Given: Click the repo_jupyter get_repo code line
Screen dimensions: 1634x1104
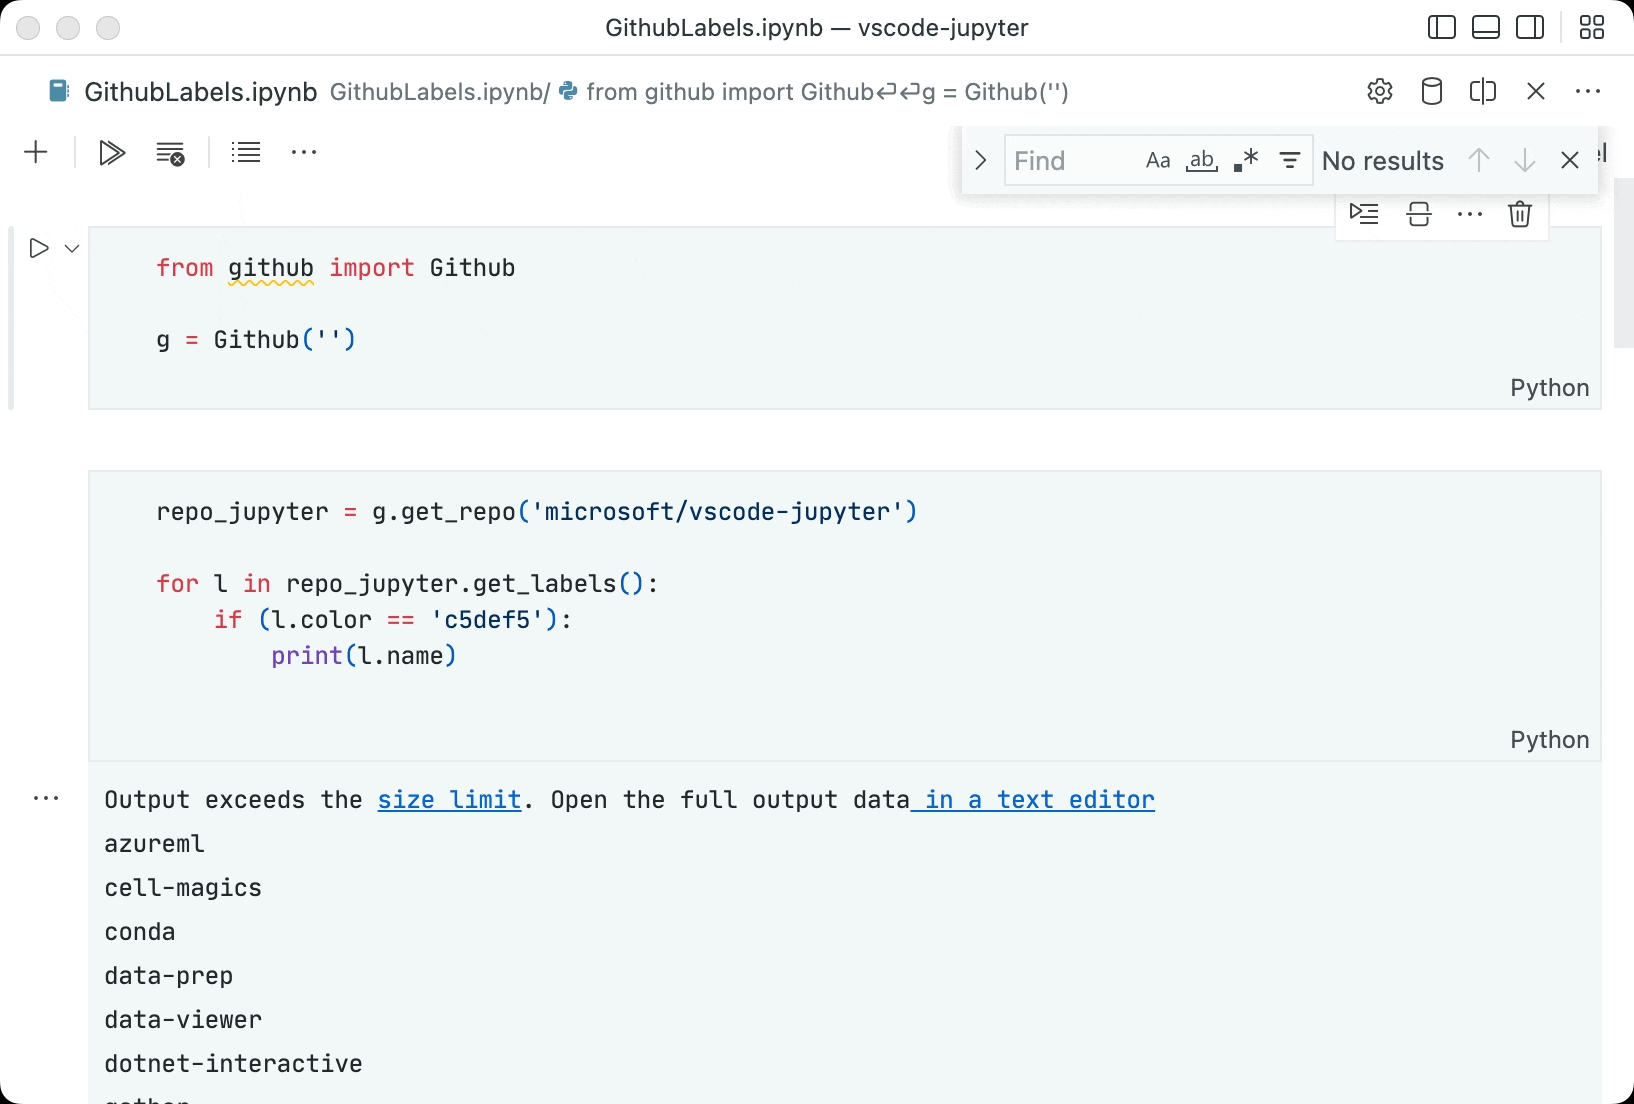Looking at the screenshot, I should 537,512.
